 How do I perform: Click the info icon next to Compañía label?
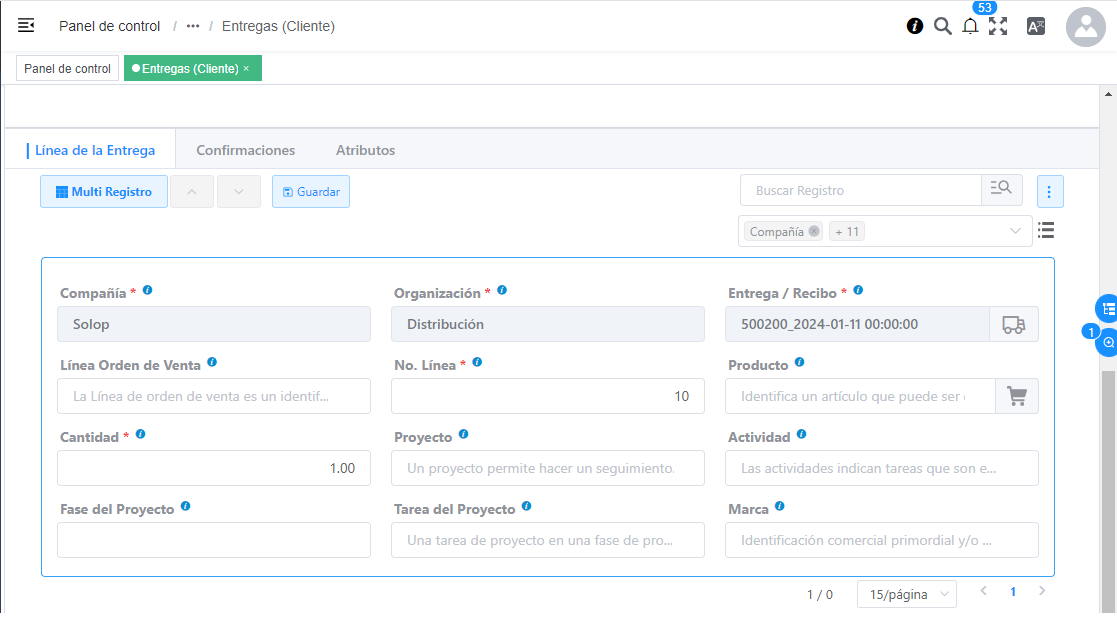[148, 291]
